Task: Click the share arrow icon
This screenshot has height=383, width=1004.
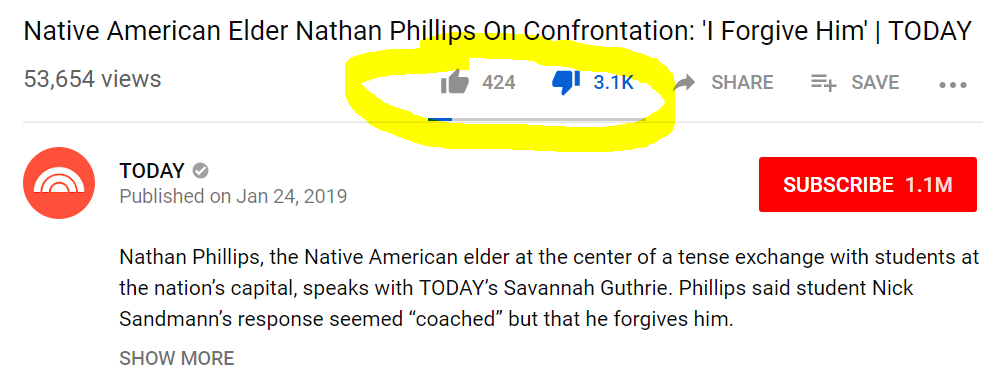Action: click(685, 82)
